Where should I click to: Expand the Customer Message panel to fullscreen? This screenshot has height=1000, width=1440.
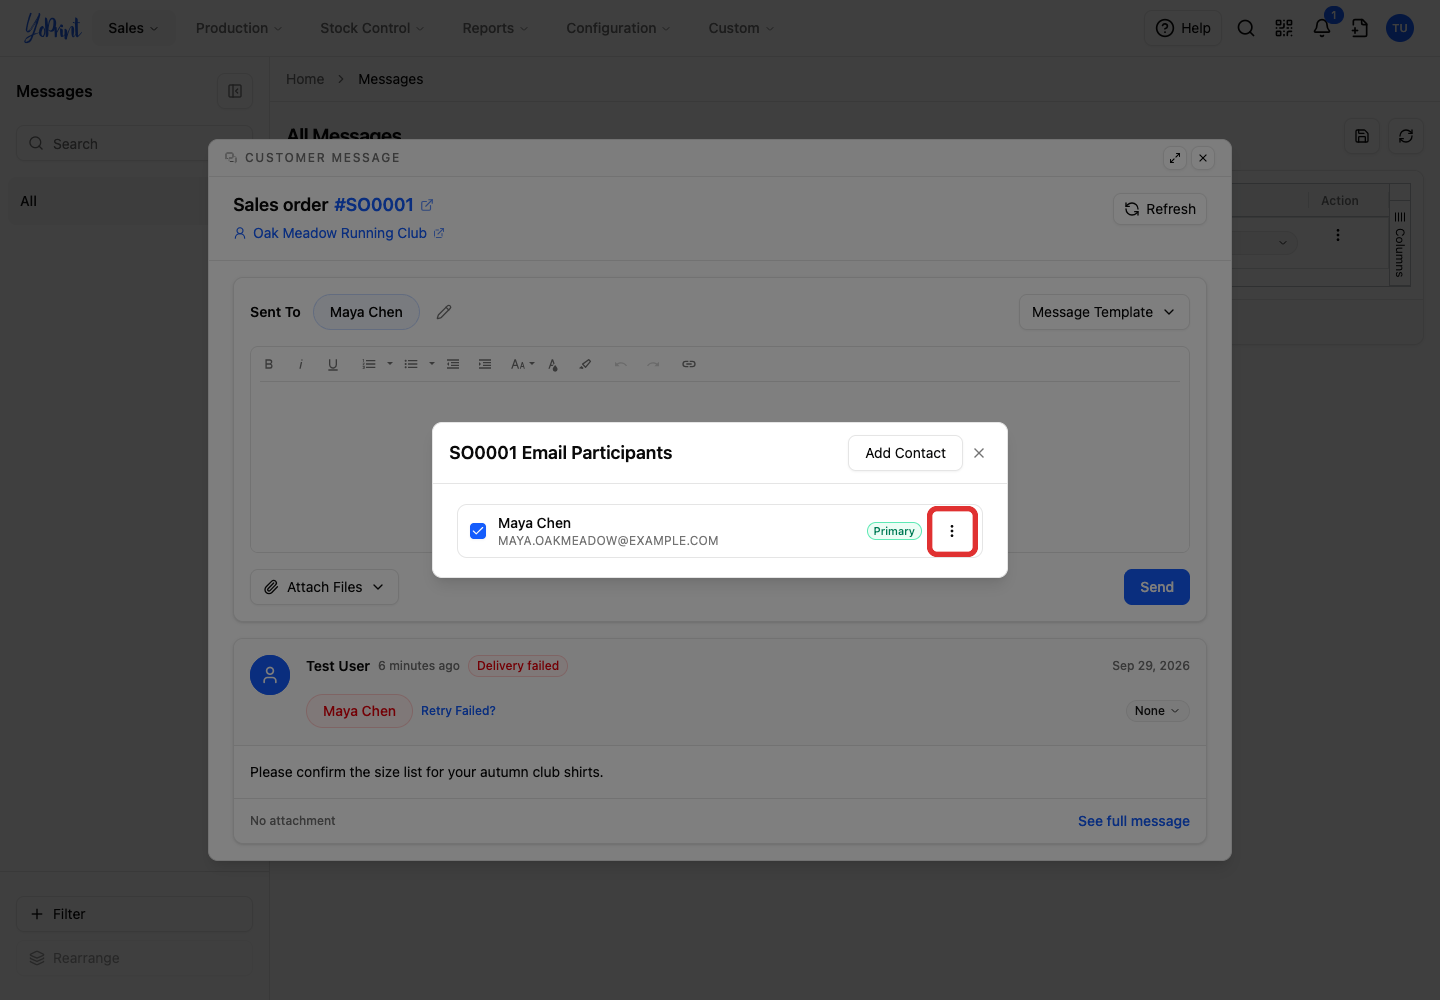click(1175, 158)
